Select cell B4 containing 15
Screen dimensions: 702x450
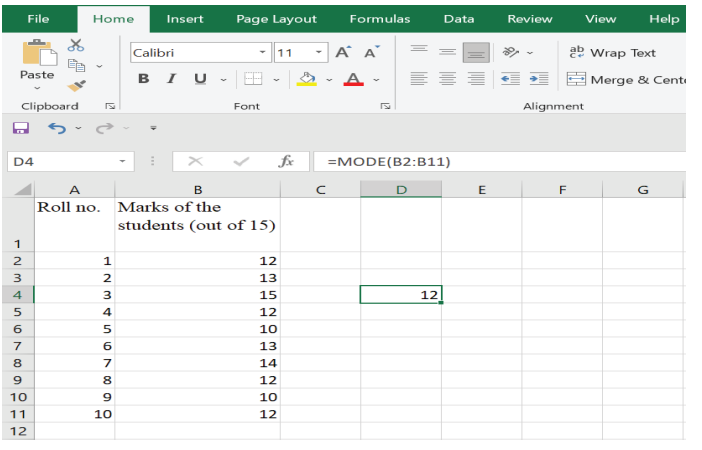point(197,294)
